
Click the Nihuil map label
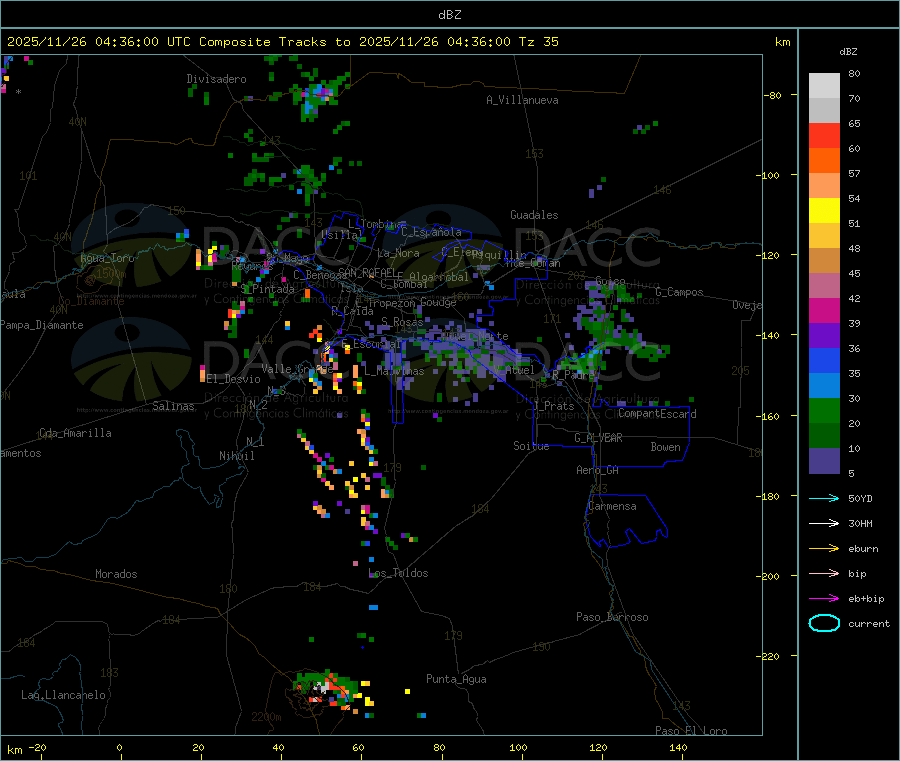point(236,456)
